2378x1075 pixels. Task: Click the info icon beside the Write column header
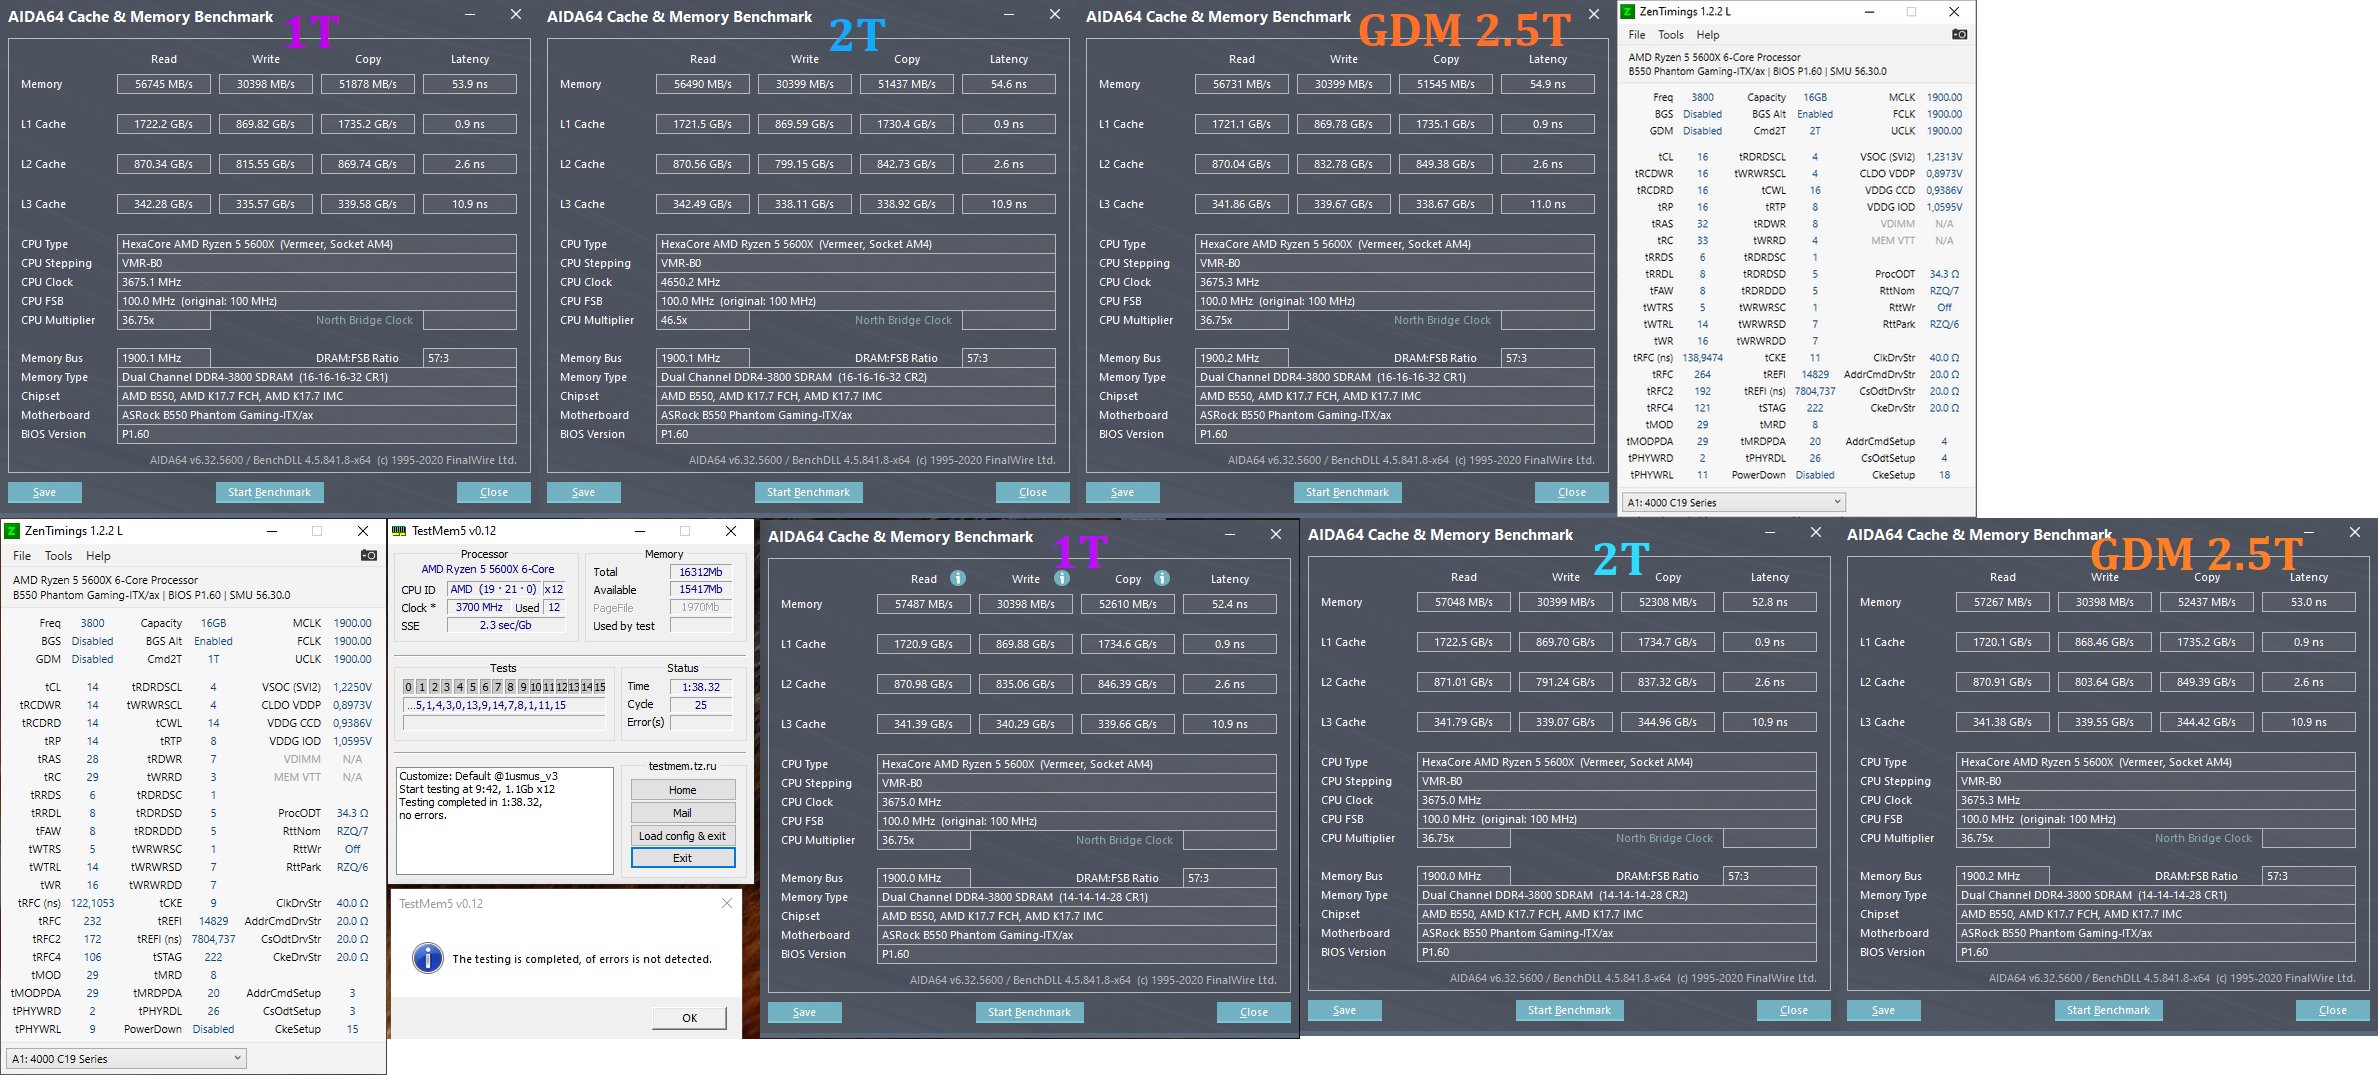[x=1062, y=578]
